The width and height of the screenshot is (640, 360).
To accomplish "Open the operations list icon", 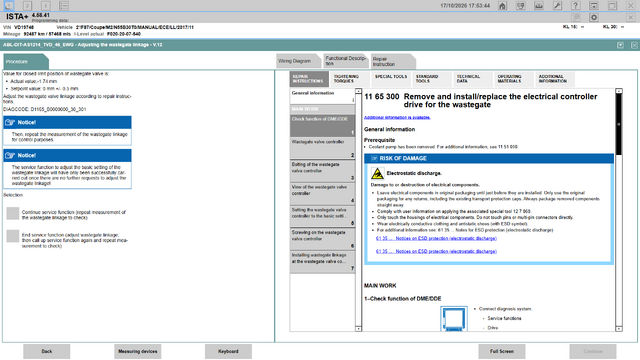I will point(64,6).
